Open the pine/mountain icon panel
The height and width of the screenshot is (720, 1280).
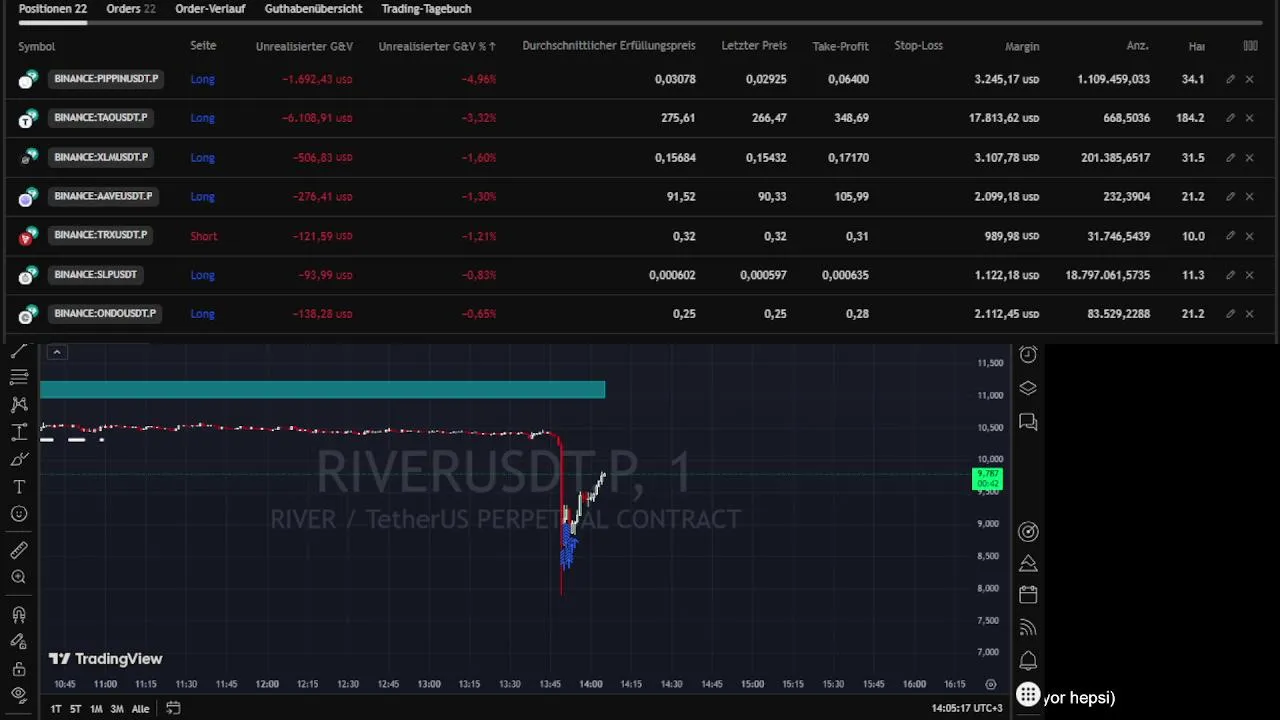(1028, 563)
